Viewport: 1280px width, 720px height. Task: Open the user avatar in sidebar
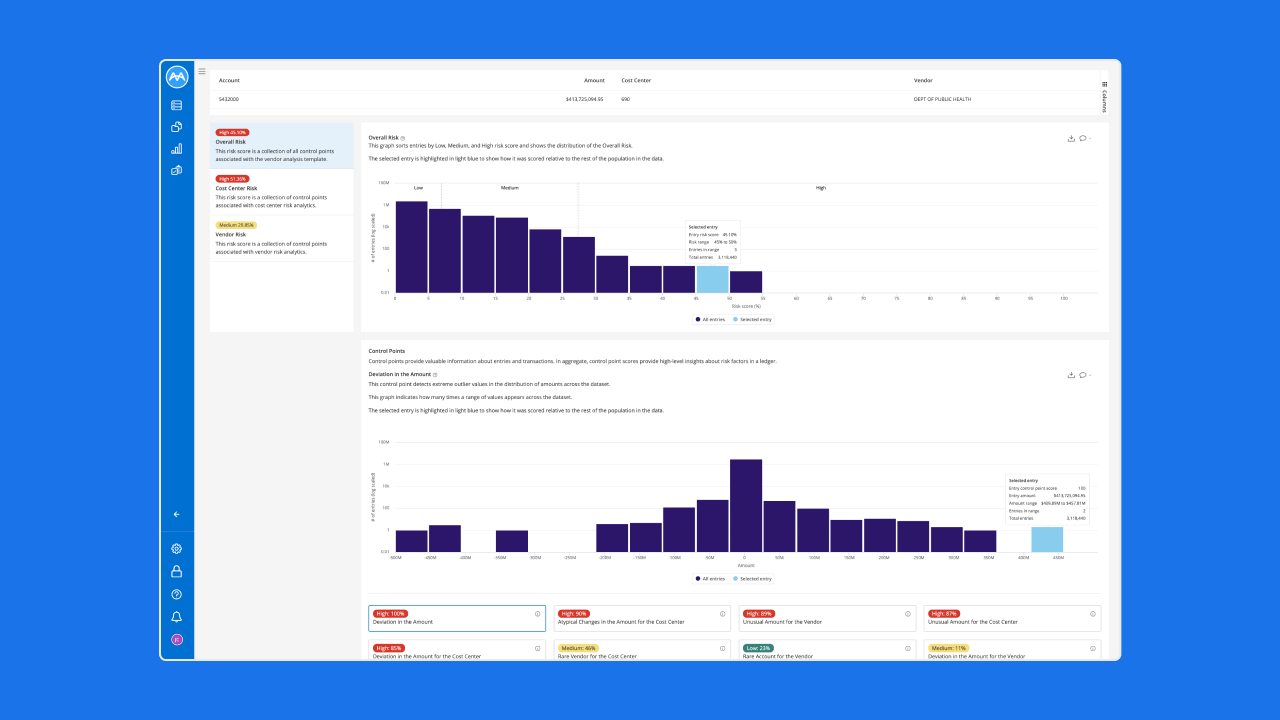tap(177, 640)
